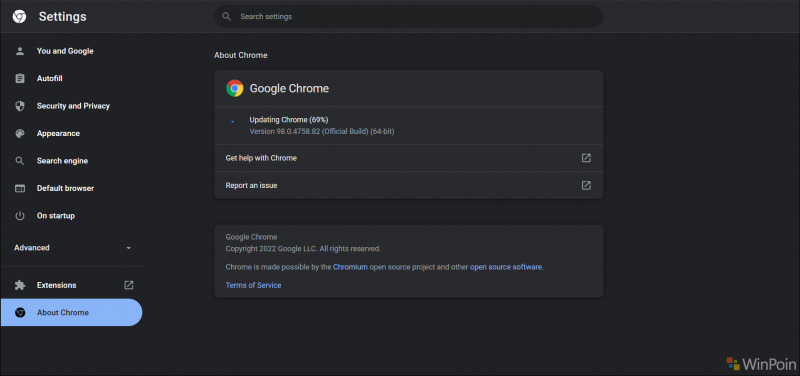Click the update progress spinner
This screenshot has width=800, height=376.
pos(233,121)
